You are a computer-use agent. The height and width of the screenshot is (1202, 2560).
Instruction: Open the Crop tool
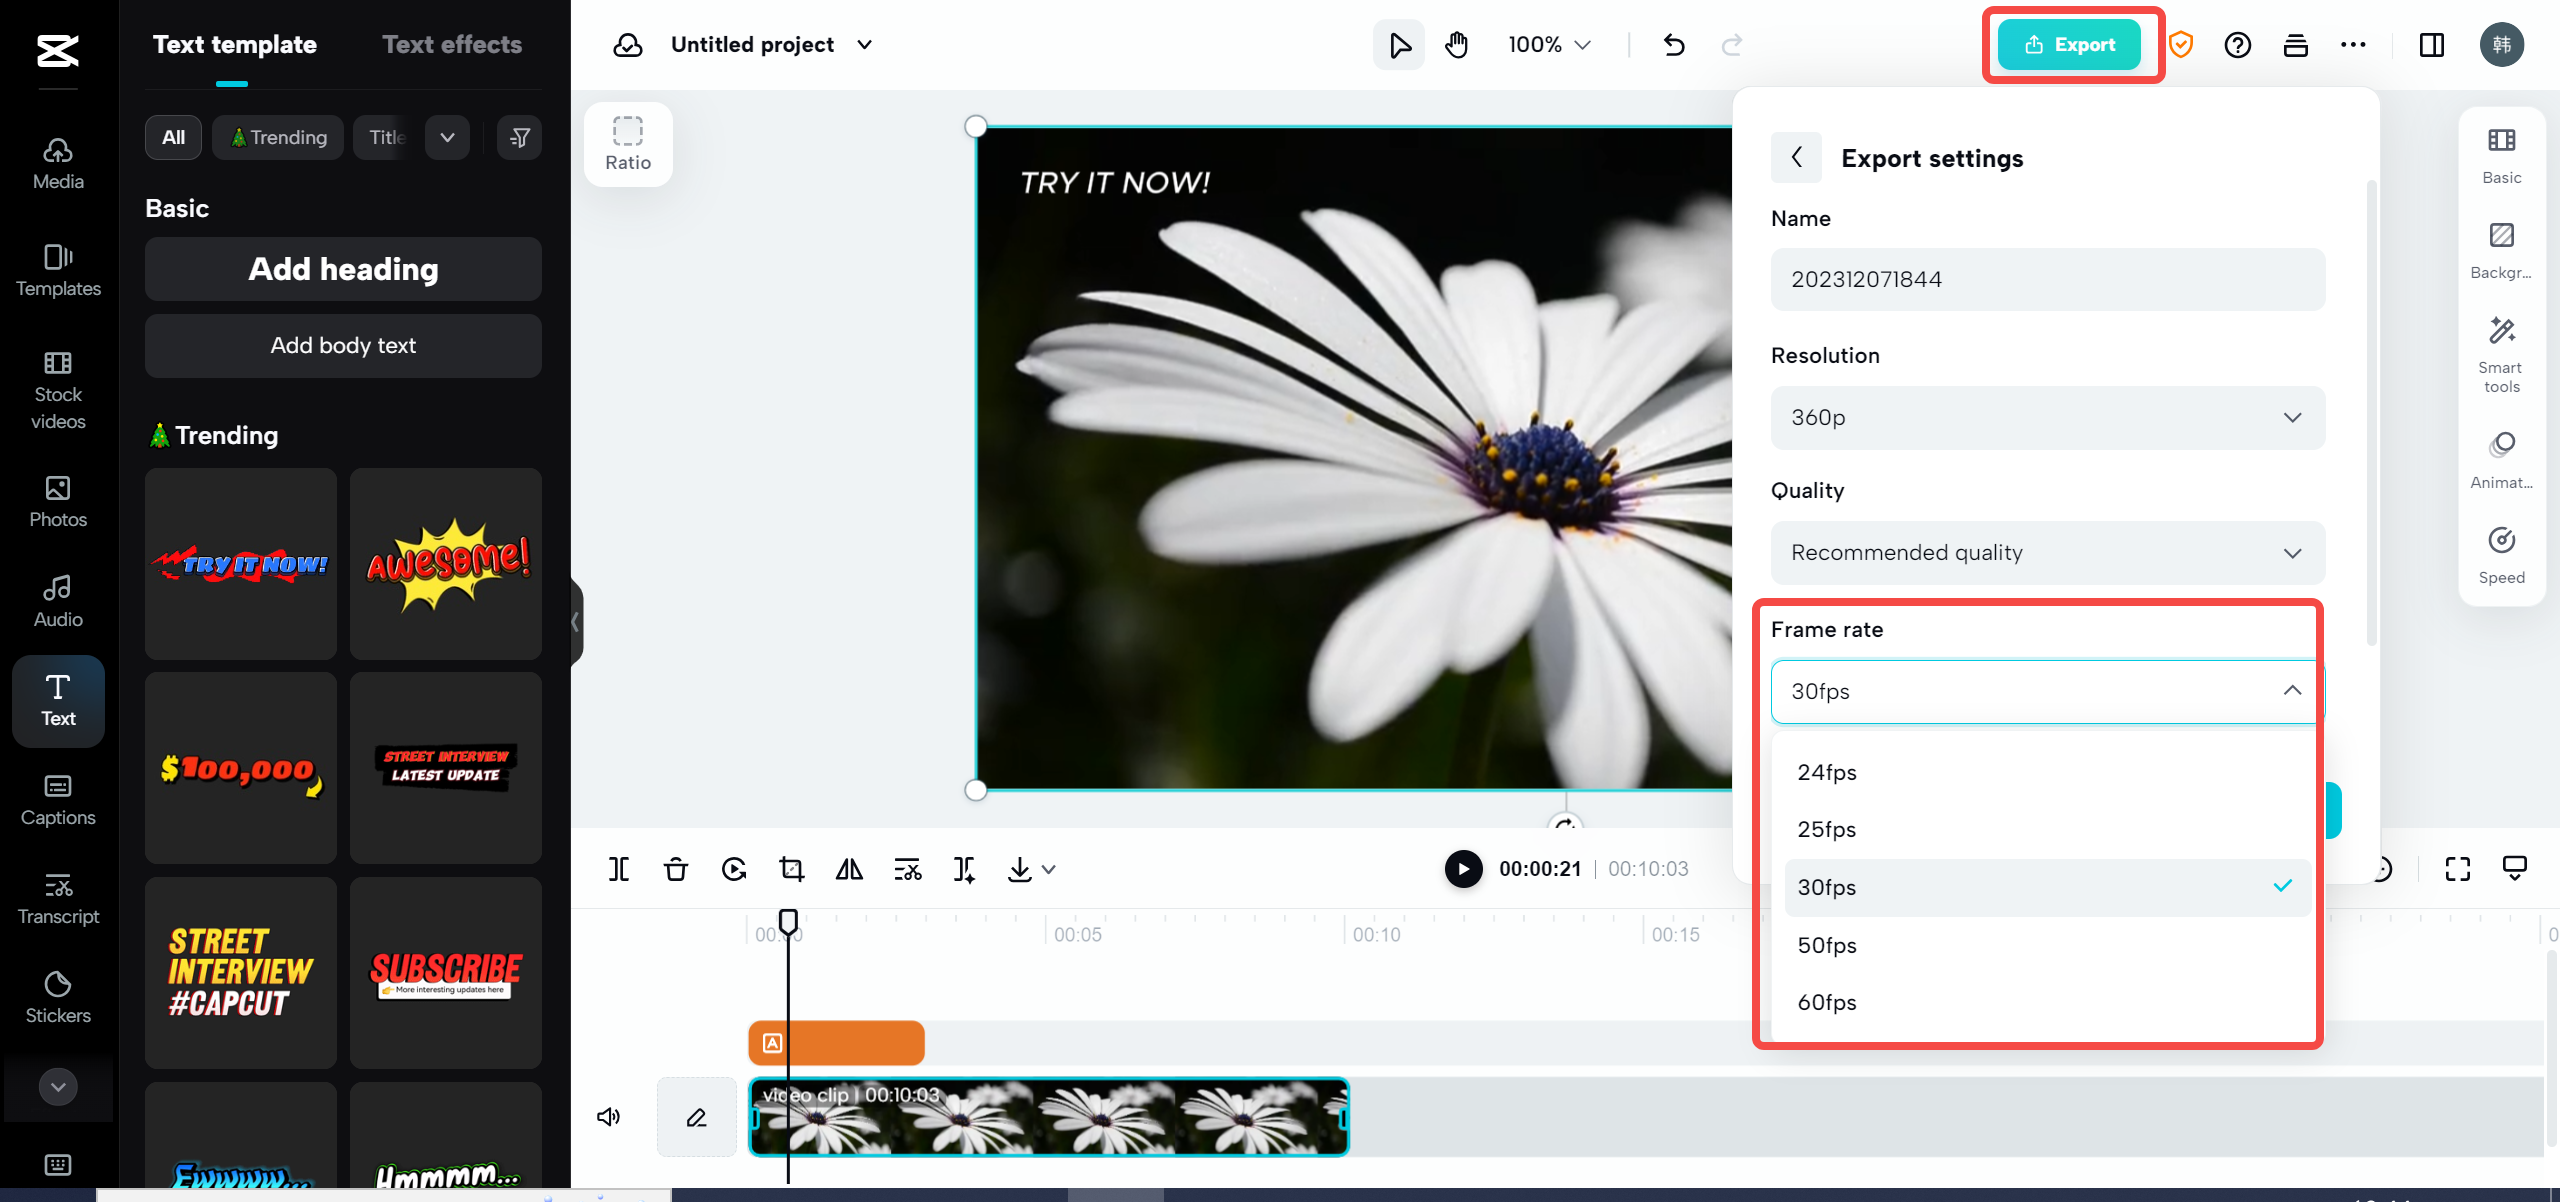tap(791, 869)
